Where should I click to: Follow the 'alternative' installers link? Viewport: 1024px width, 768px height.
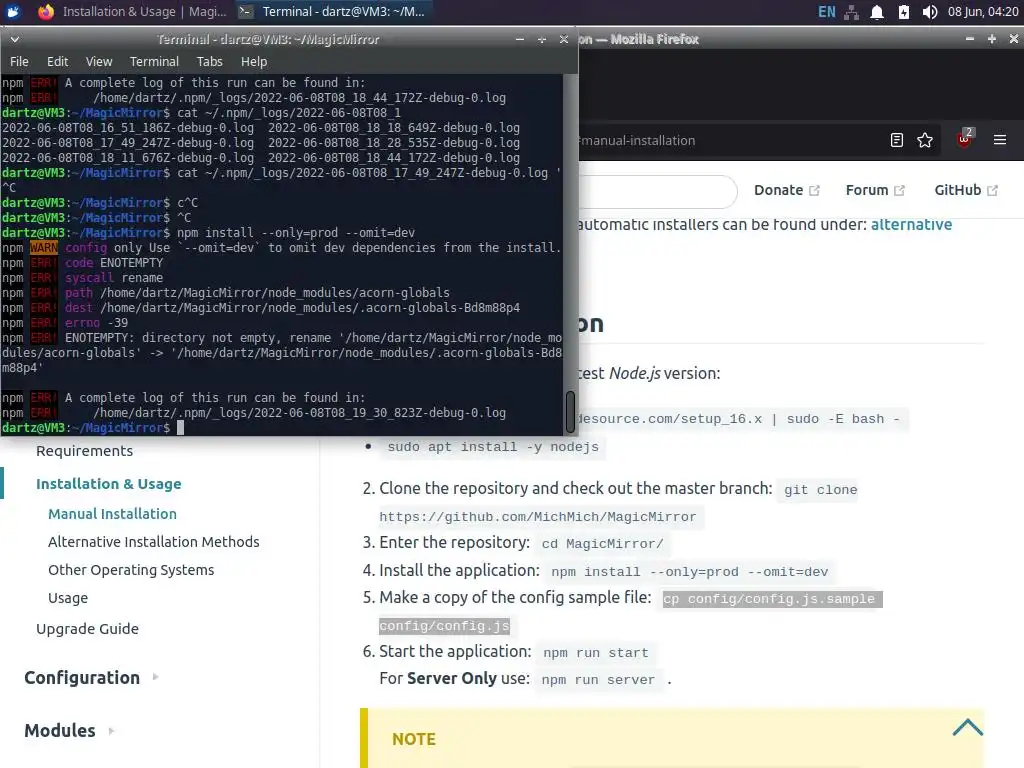coord(911,225)
